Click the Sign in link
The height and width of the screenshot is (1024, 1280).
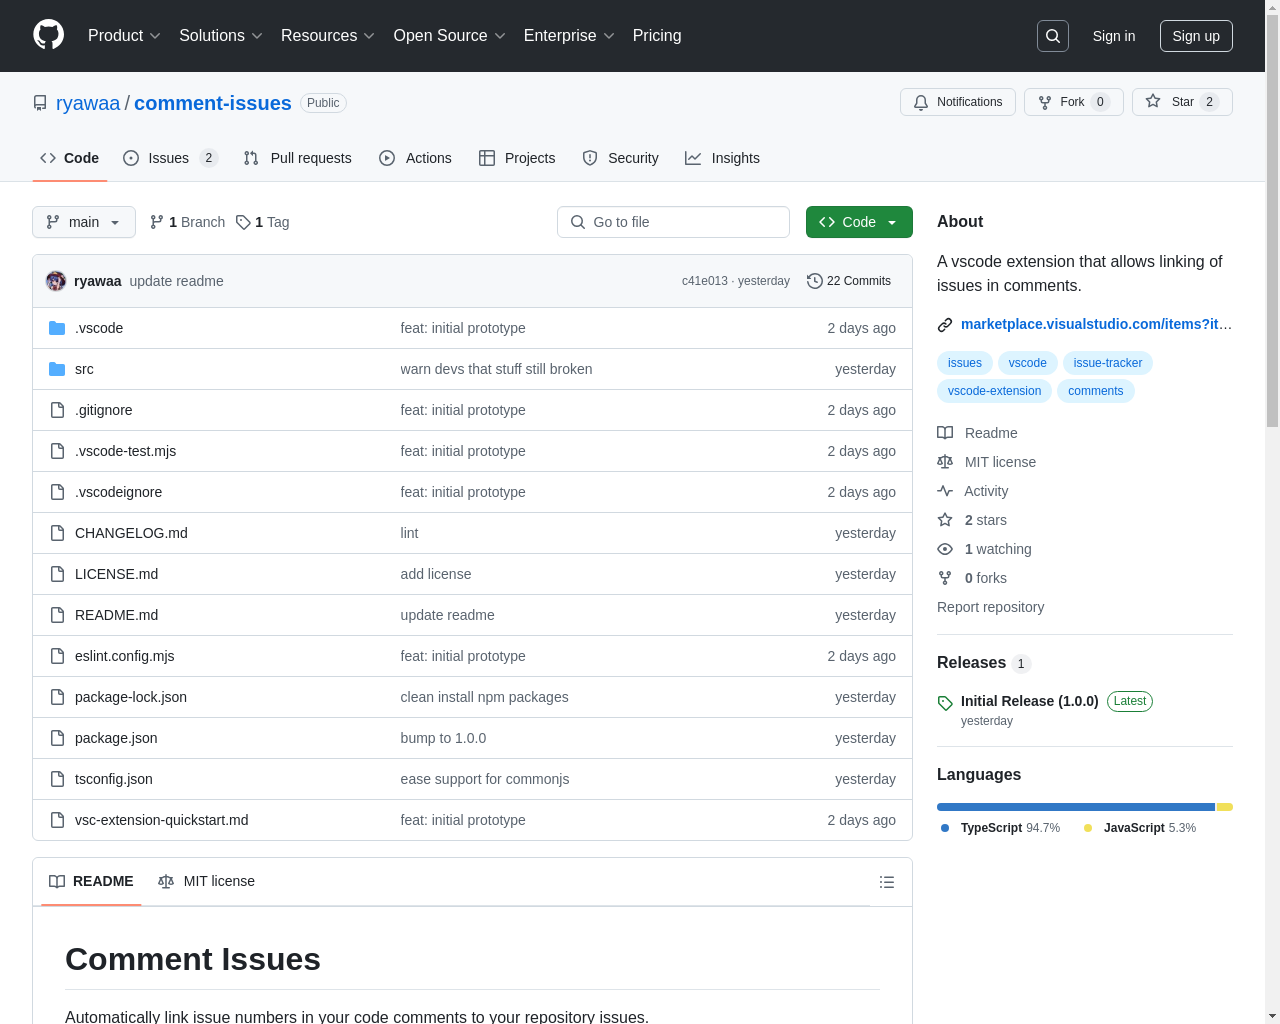pyautogui.click(x=1113, y=36)
